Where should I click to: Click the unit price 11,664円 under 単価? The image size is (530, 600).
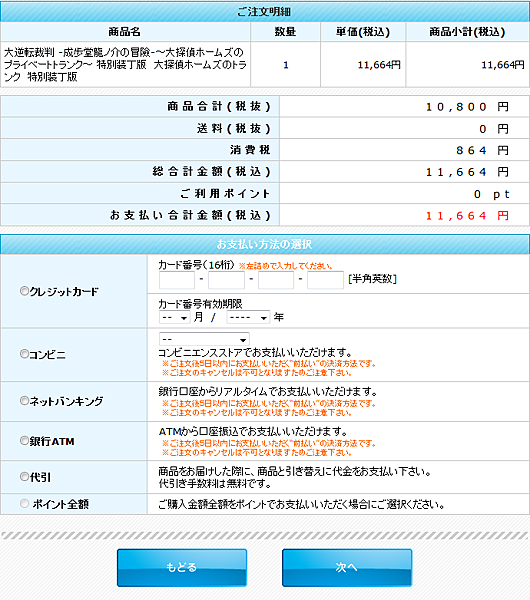[379, 65]
